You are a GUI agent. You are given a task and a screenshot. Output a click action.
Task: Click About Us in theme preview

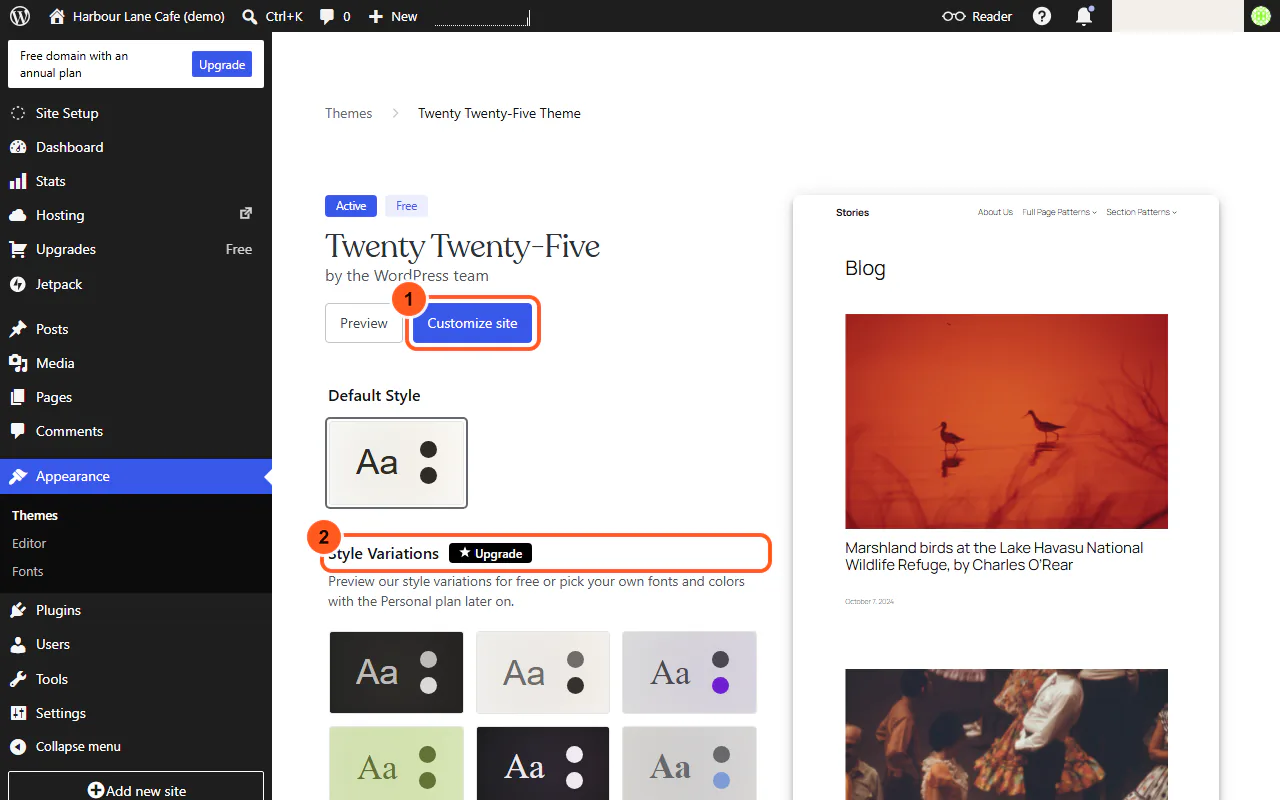point(995,212)
